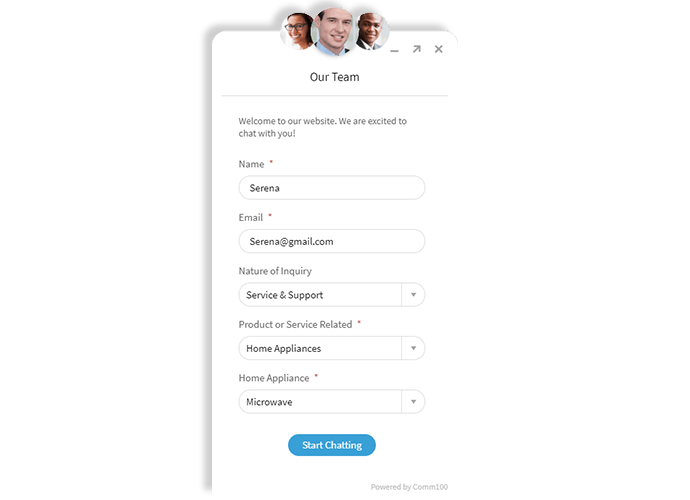
Task: Click the Email field label
Action: click(x=250, y=217)
